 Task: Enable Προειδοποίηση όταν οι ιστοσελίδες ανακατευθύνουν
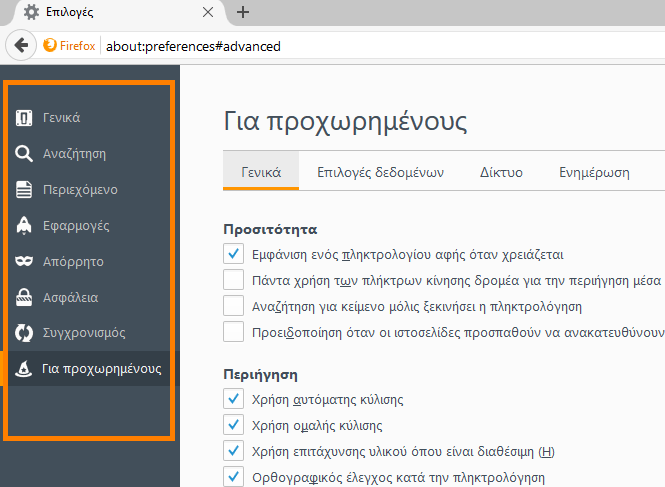[x=233, y=332]
